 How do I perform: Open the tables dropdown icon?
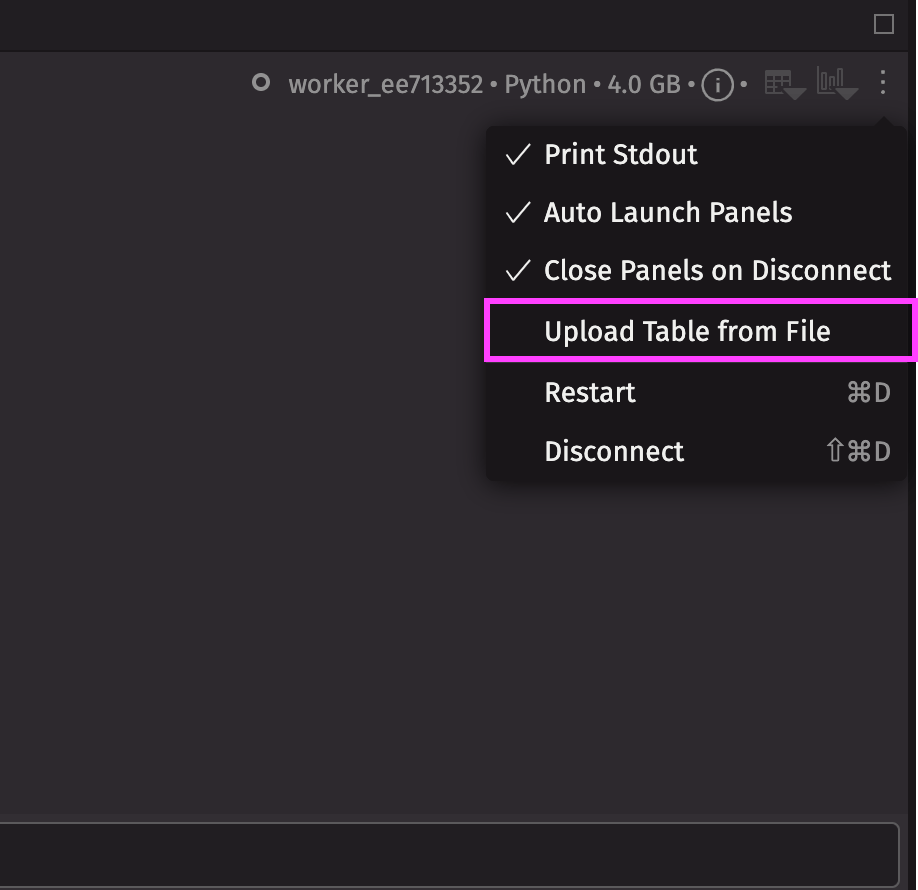[x=784, y=84]
